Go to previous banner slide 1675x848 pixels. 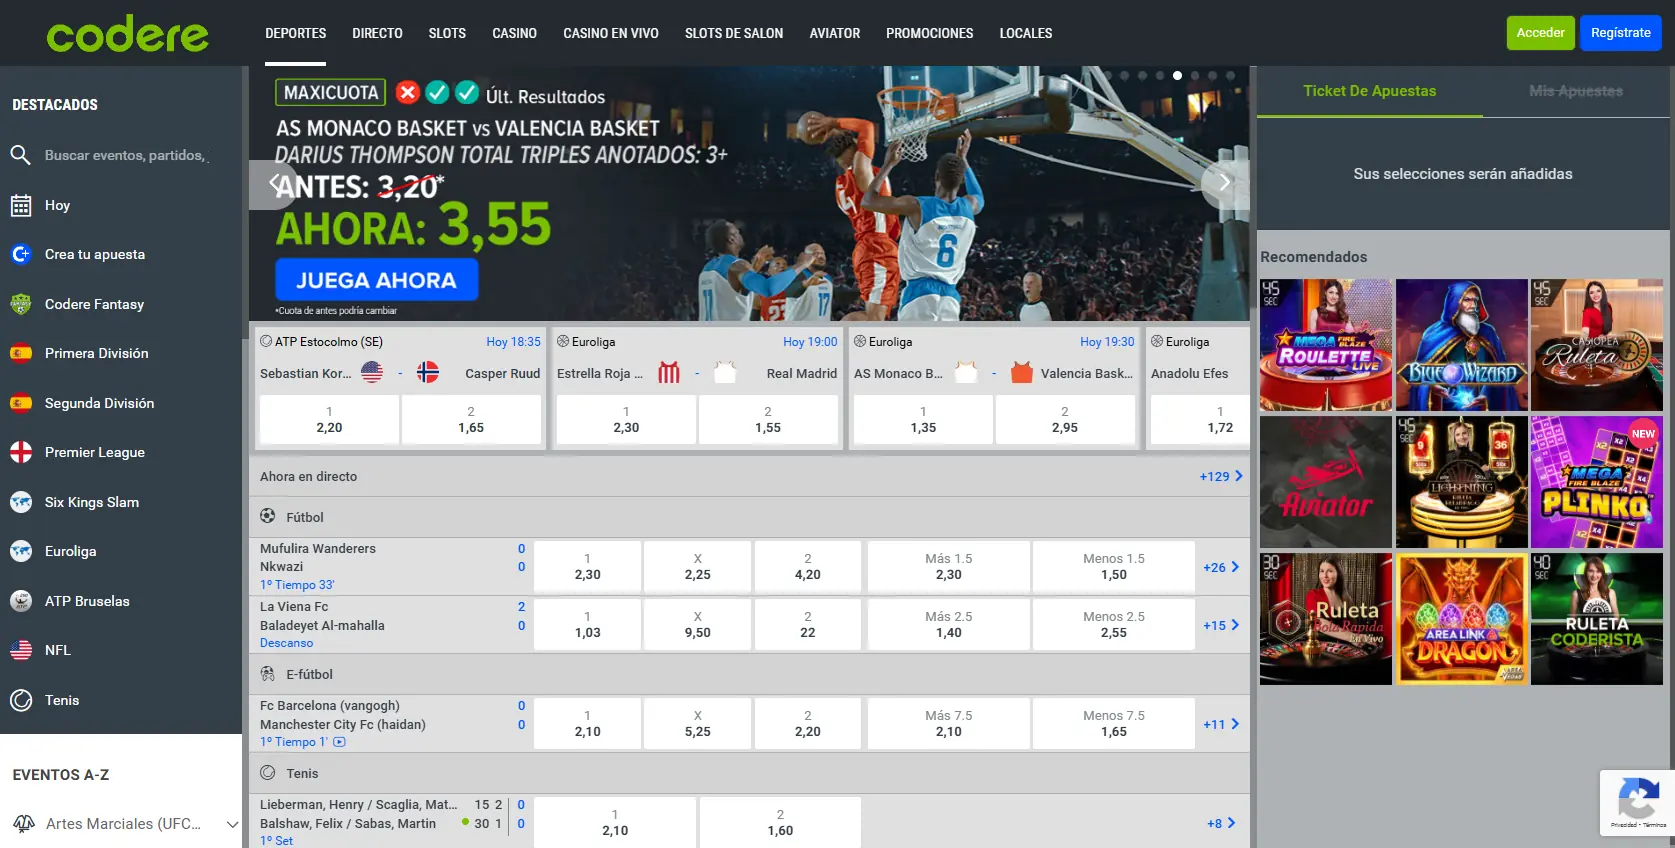coord(273,184)
